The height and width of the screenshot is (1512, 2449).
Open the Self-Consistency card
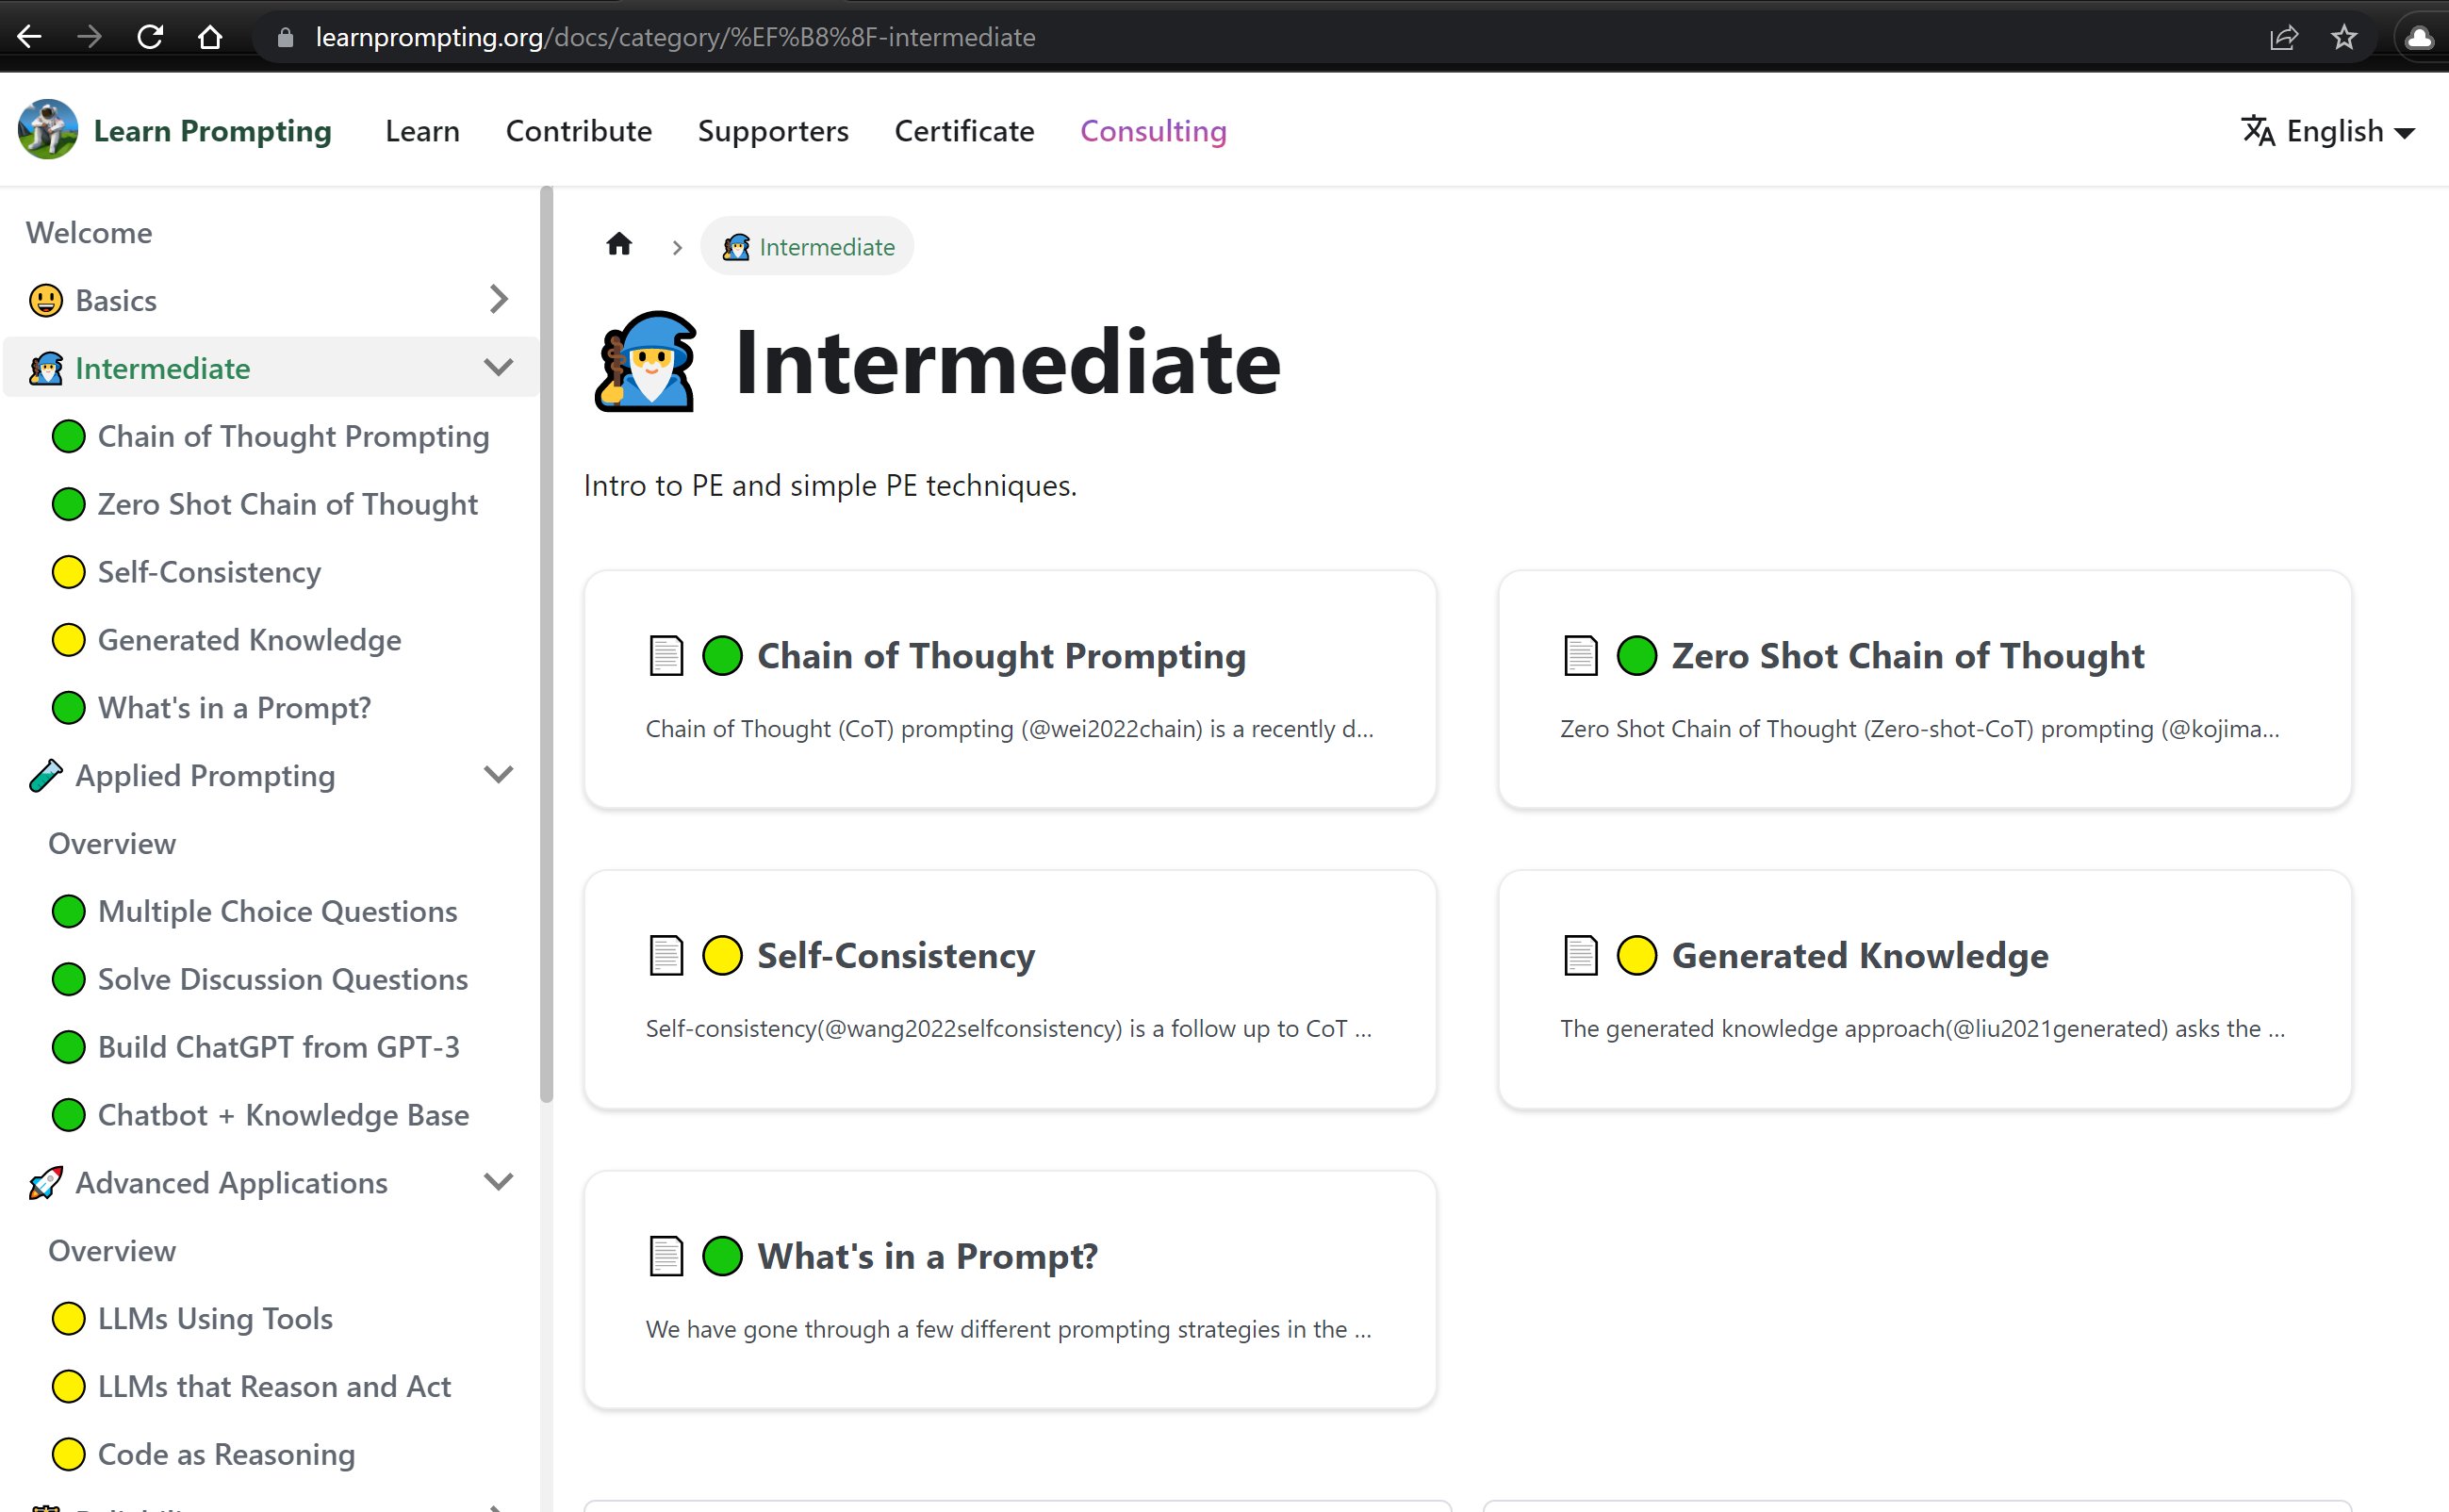(1009, 988)
